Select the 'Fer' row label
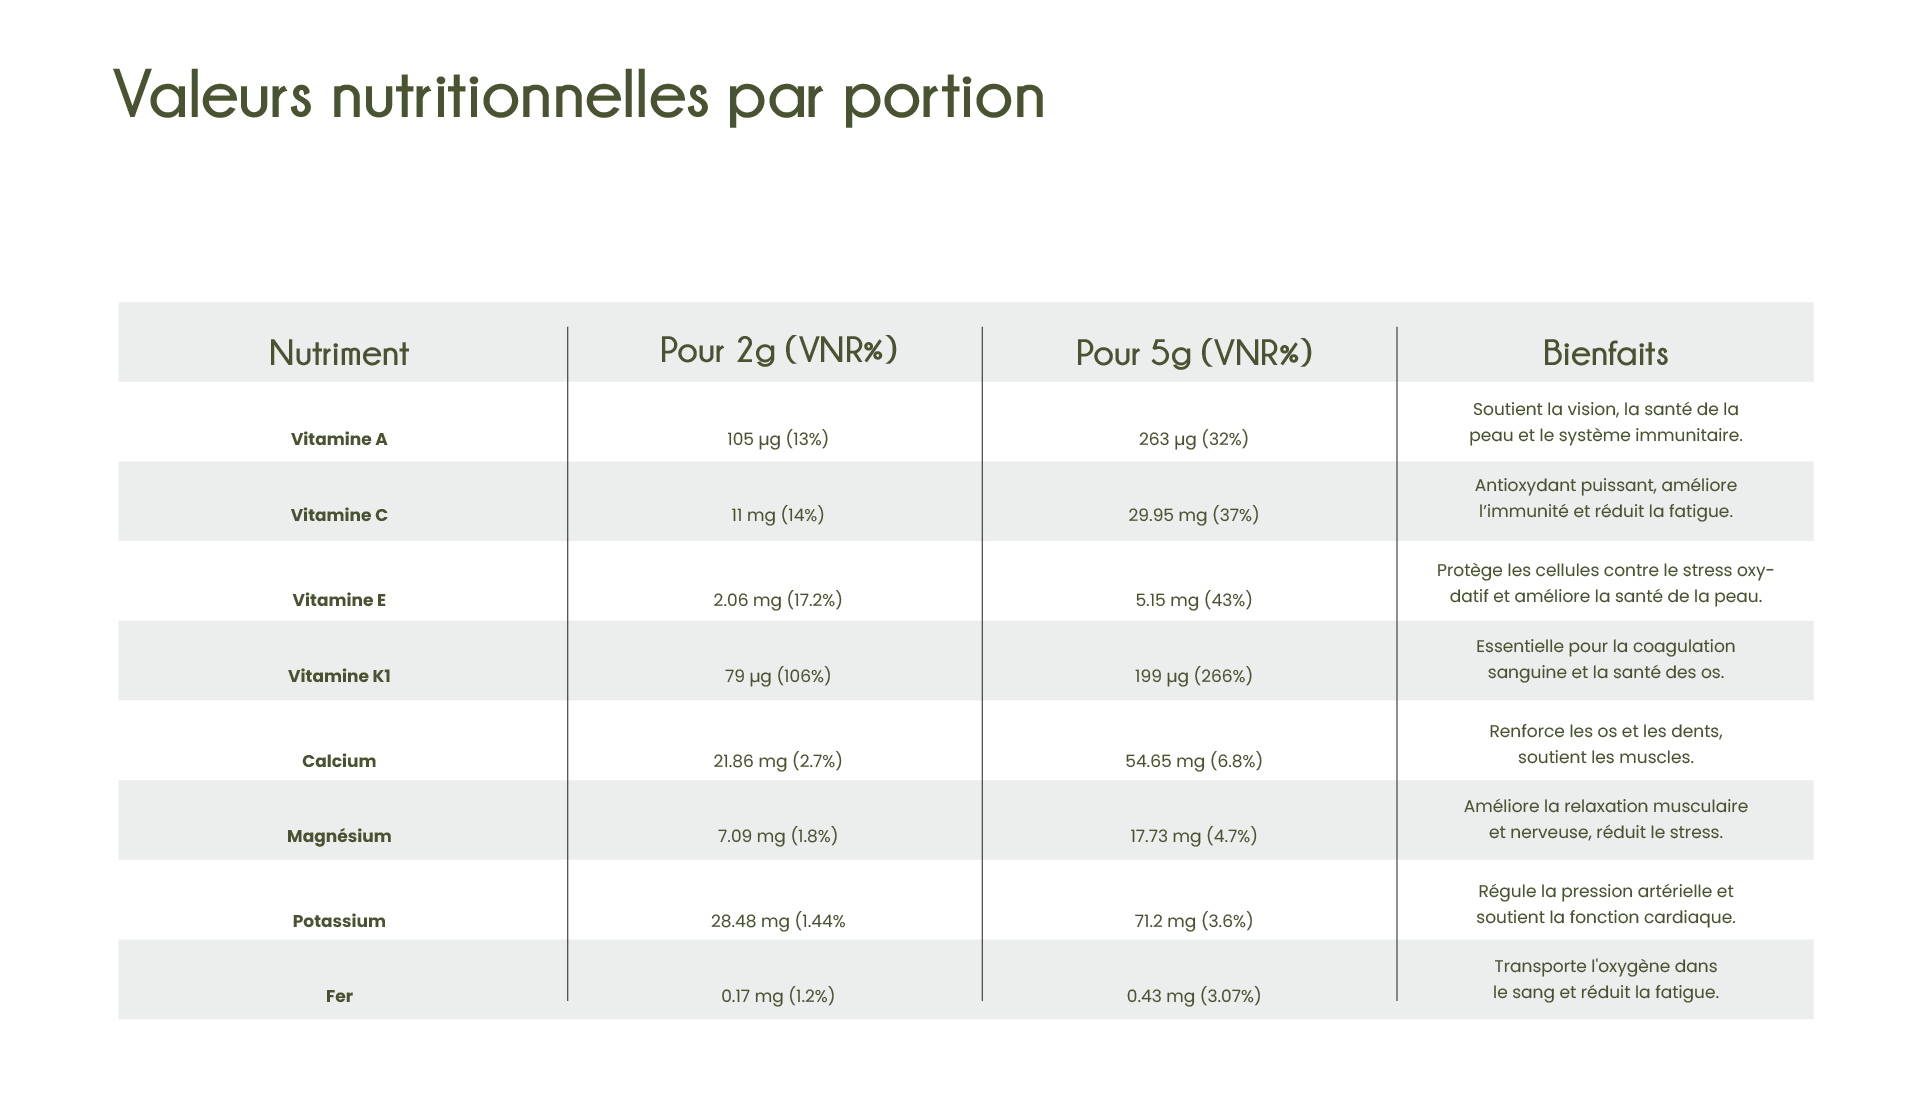The width and height of the screenshot is (1920, 1107). (x=339, y=996)
